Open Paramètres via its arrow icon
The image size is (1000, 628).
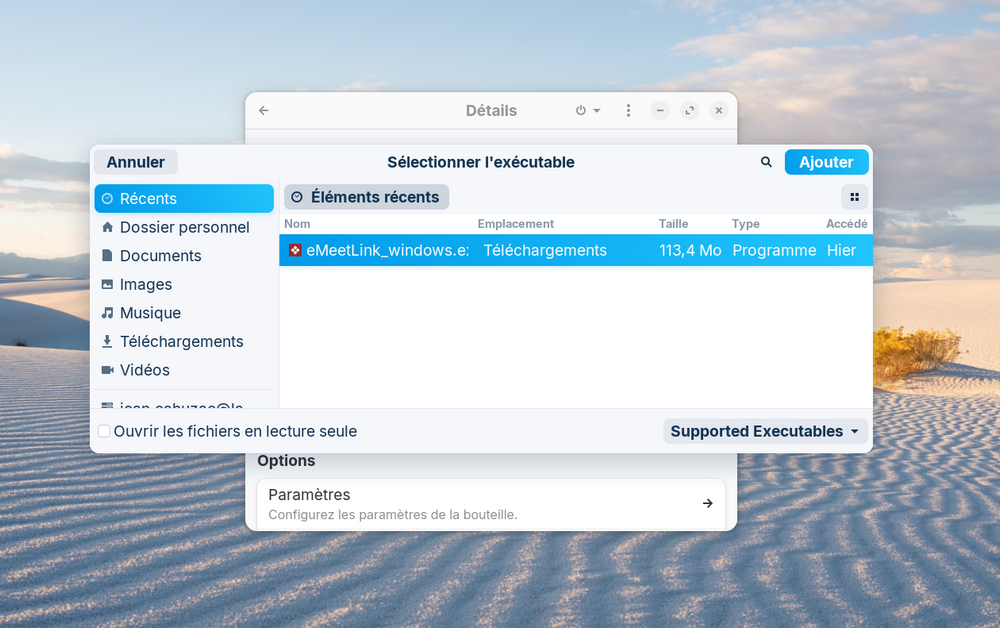click(707, 503)
